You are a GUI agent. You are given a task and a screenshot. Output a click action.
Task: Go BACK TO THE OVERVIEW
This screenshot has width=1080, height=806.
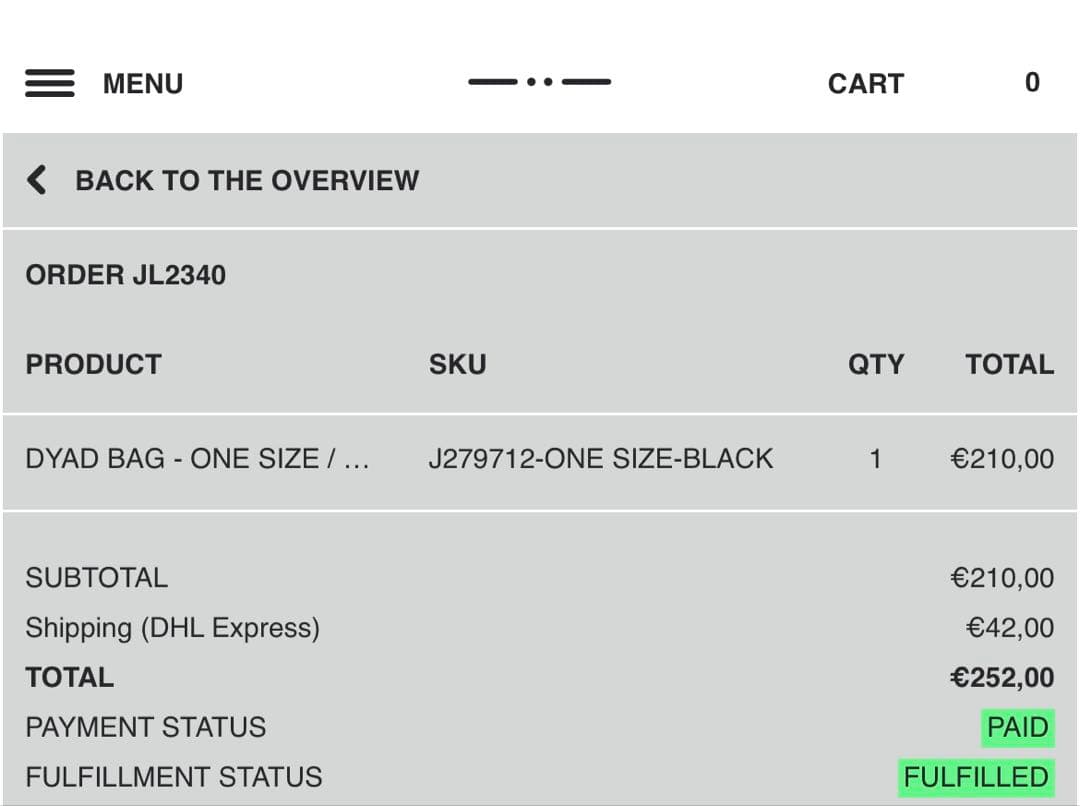coord(247,181)
